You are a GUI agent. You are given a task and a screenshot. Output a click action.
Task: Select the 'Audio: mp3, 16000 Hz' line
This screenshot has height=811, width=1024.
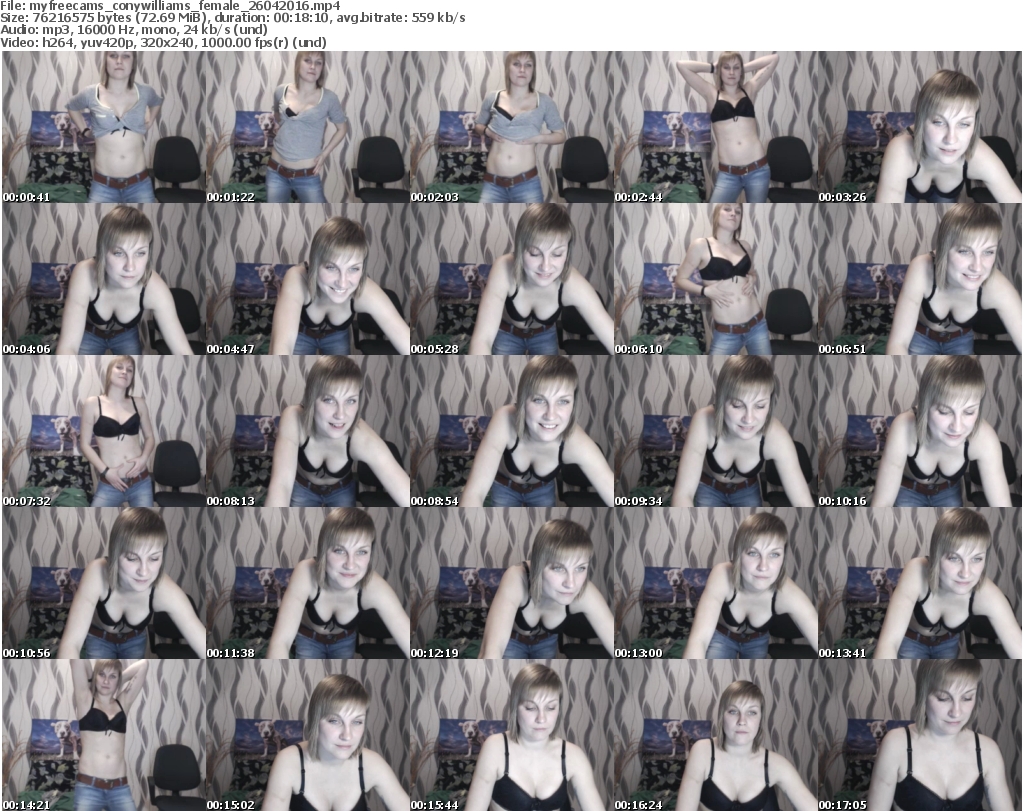tap(134, 30)
